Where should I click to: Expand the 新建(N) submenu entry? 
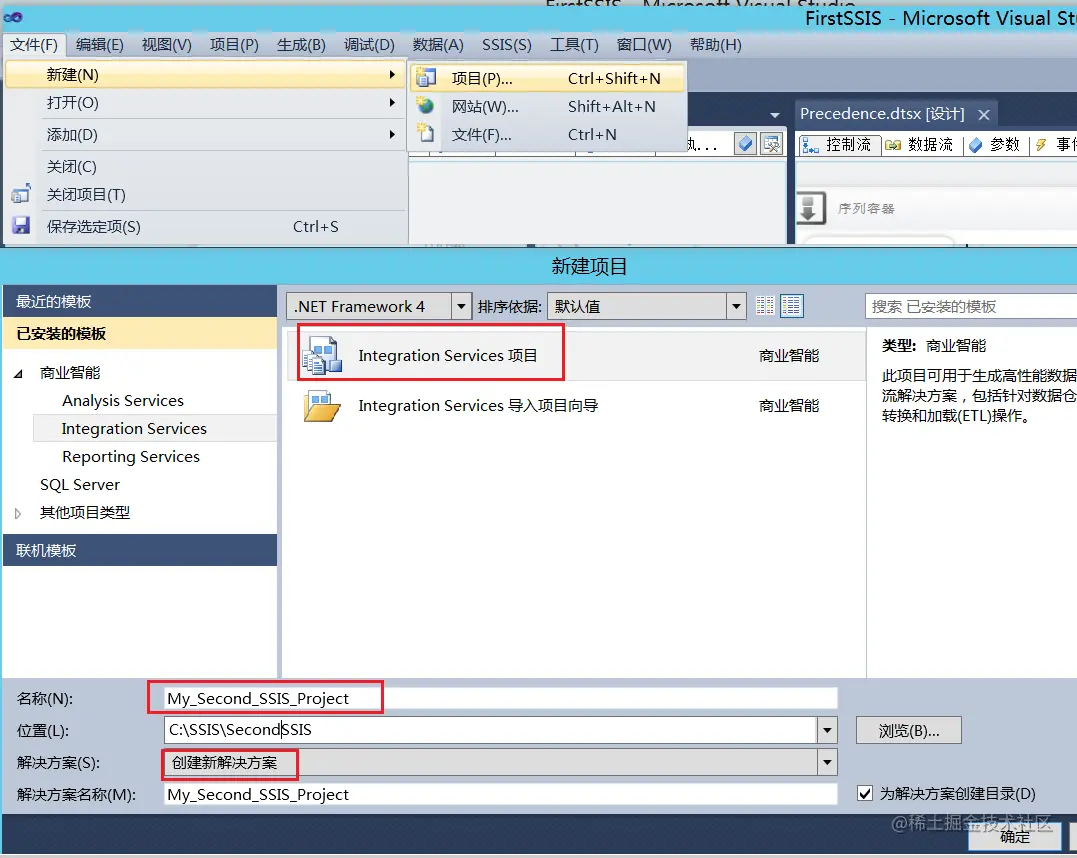tap(205, 74)
